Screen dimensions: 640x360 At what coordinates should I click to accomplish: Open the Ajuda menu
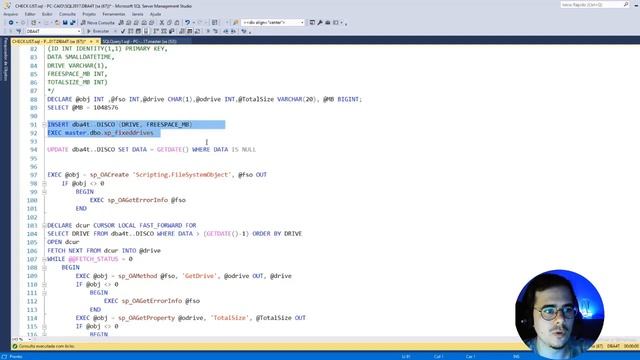pos(156,14)
